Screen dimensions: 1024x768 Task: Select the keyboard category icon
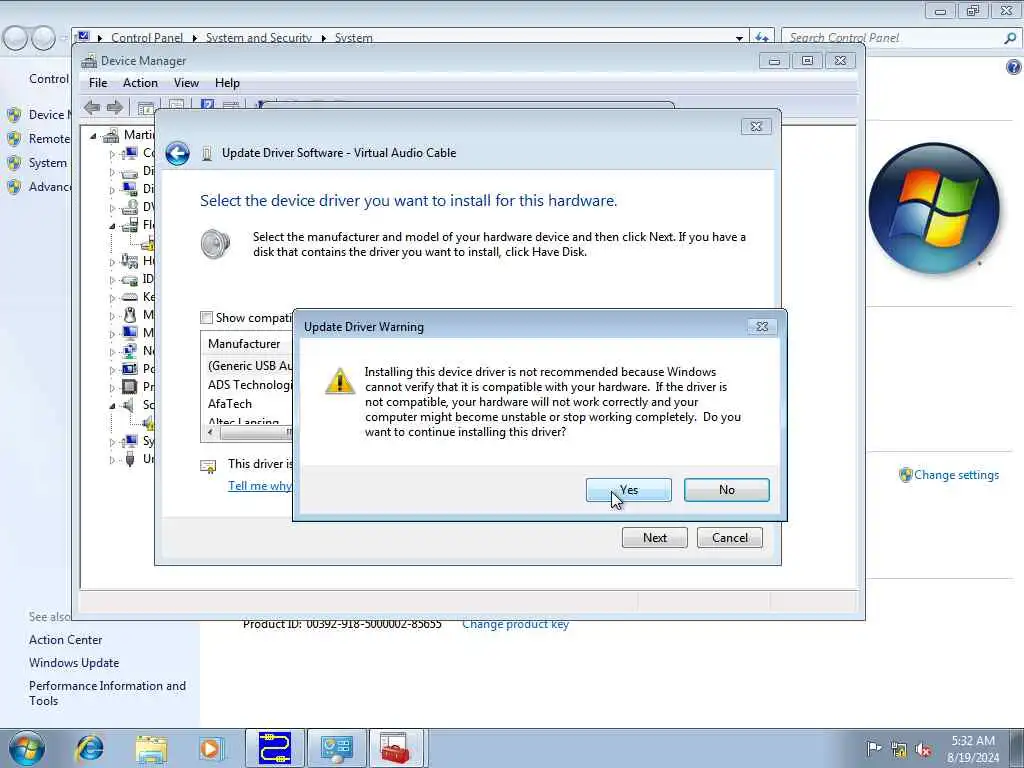pyautogui.click(x=129, y=297)
